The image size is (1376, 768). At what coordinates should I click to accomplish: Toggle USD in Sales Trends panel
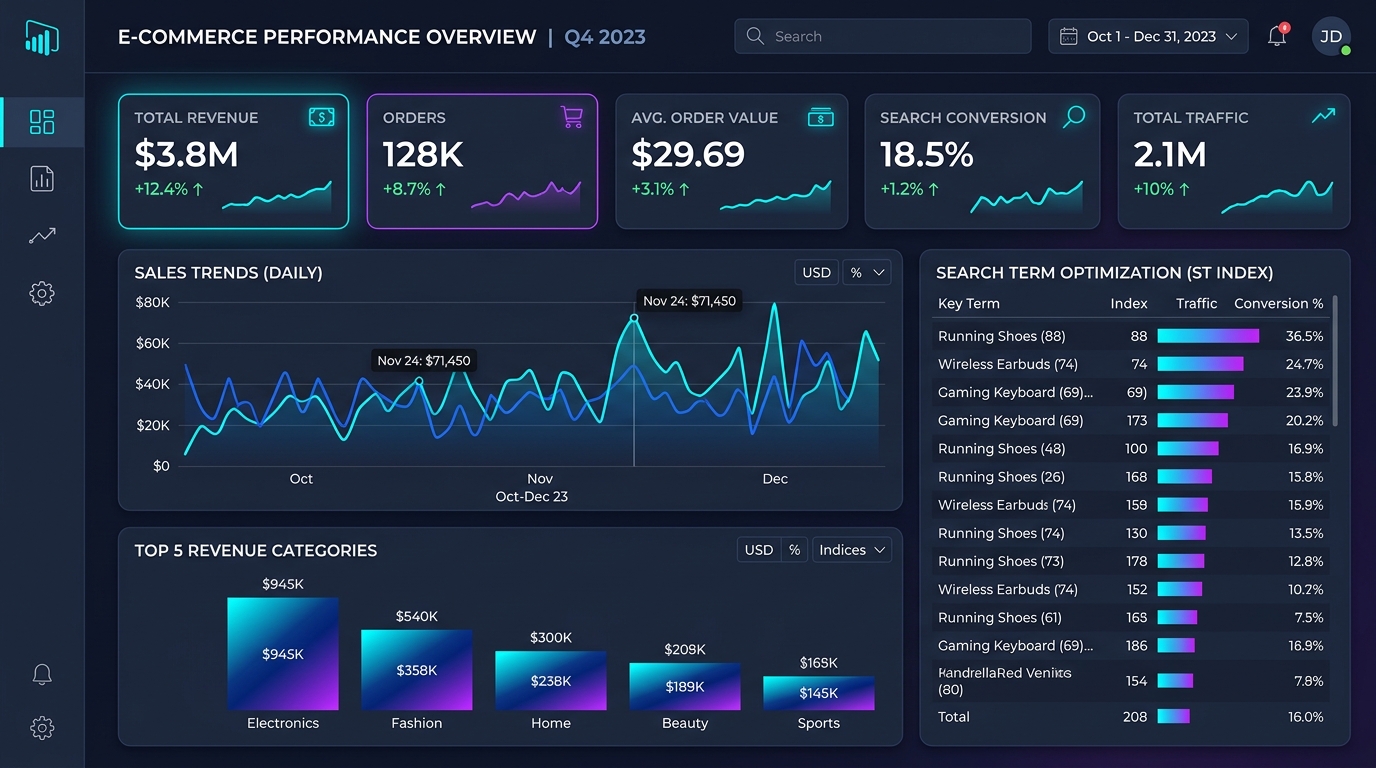tap(817, 272)
